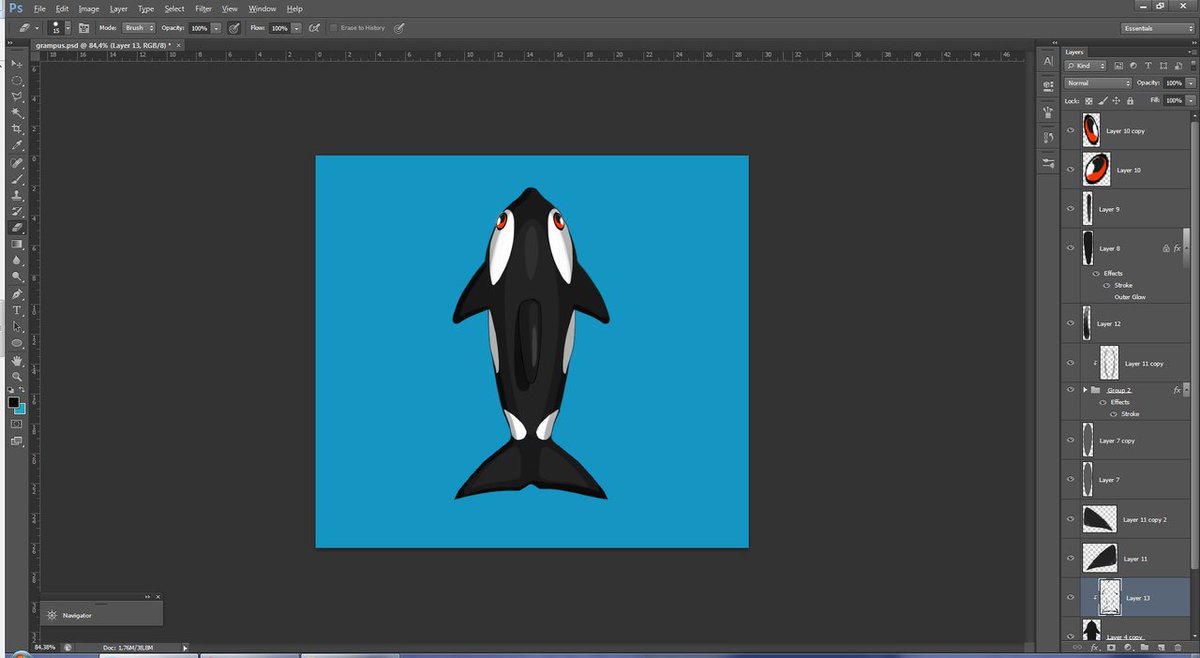Hide Layer 10 visibility eye

coord(1070,170)
